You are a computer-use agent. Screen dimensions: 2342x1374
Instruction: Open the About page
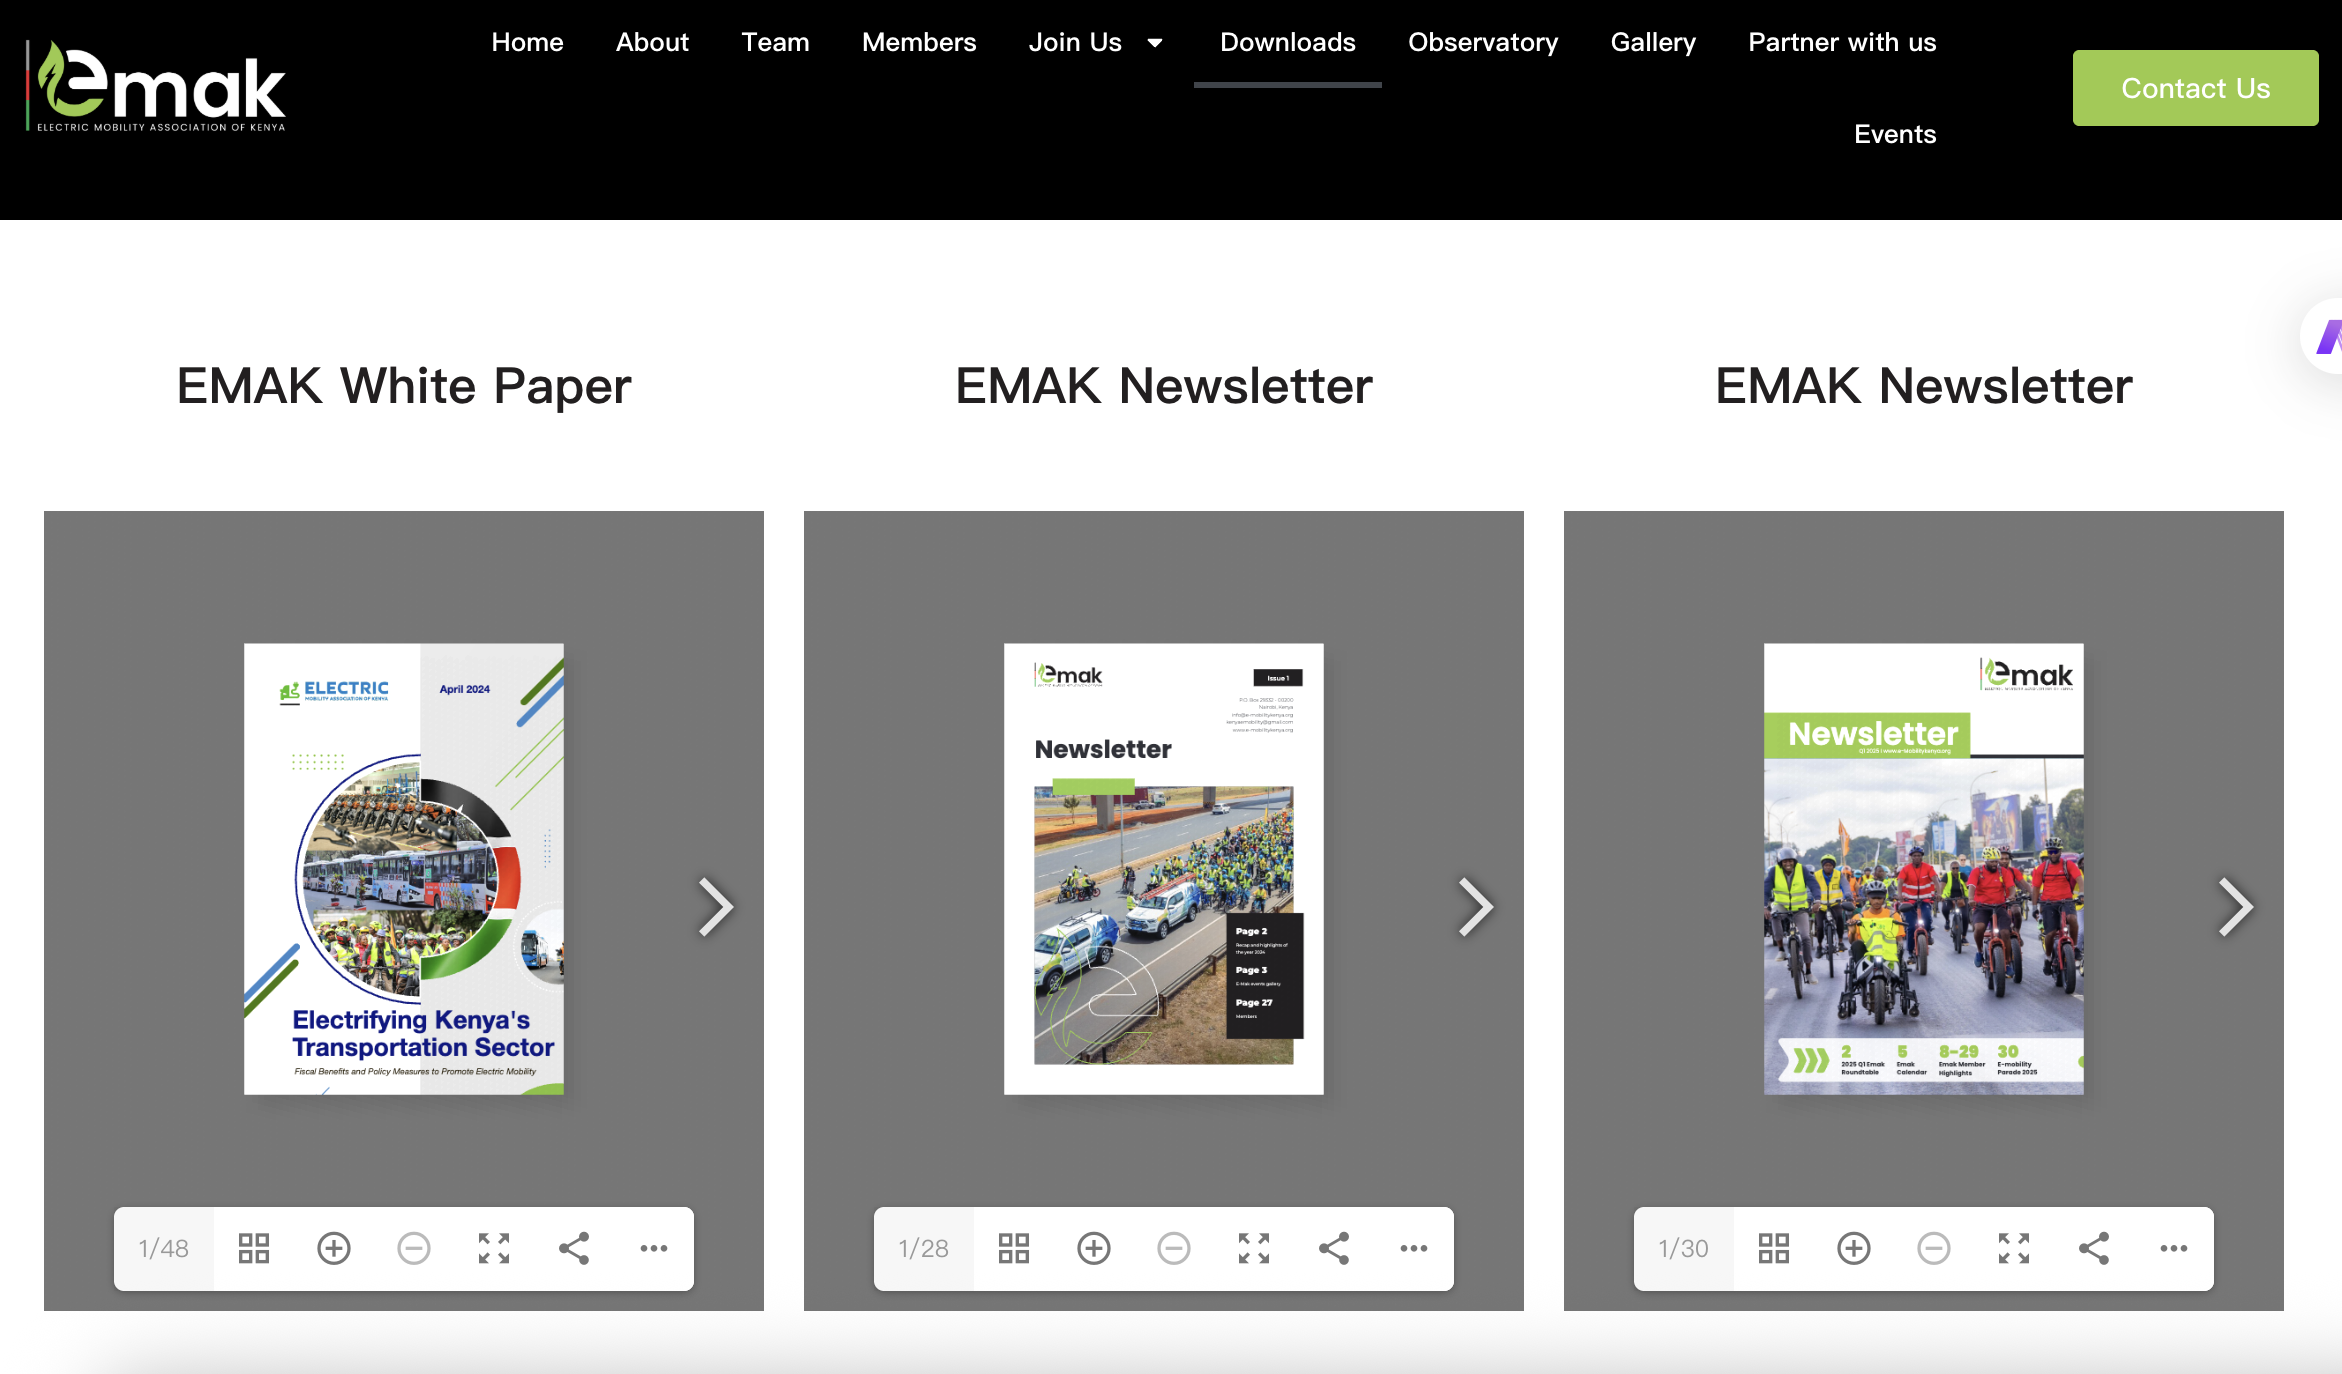[x=652, y=42]
